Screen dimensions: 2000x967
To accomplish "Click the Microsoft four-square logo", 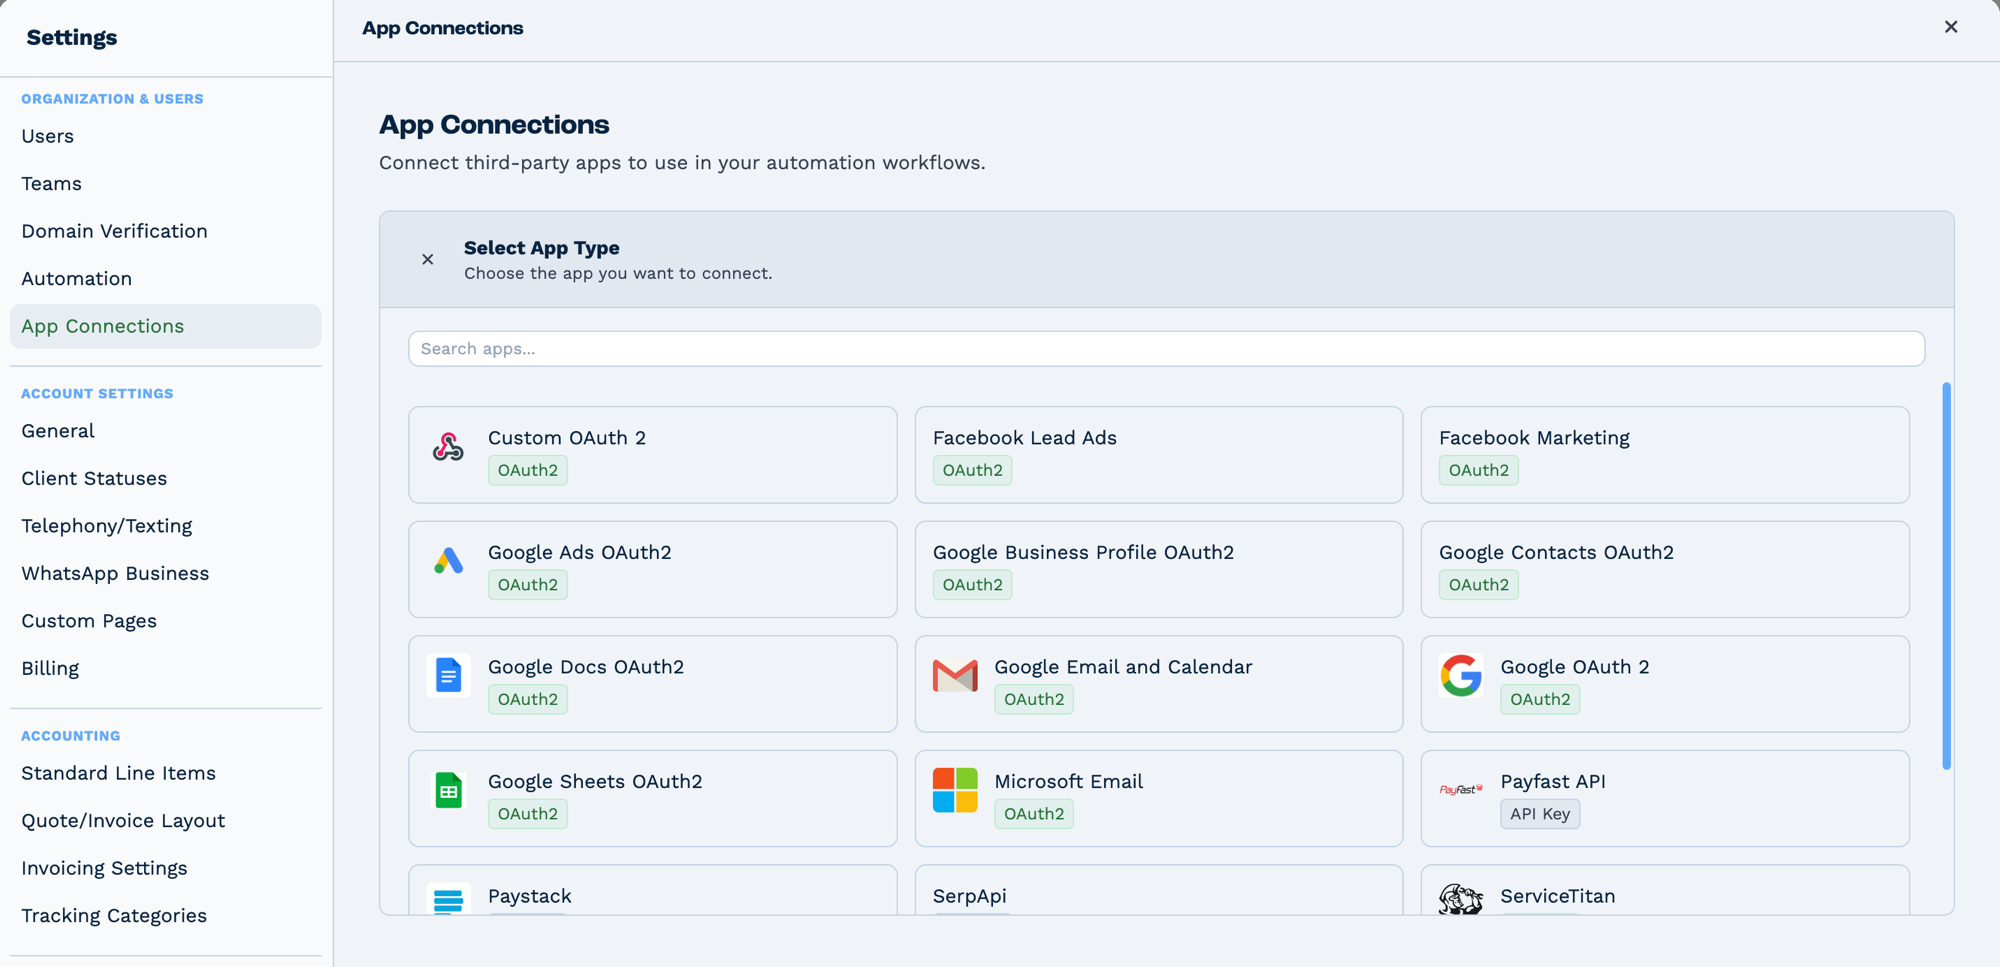I will click(955, 790).
